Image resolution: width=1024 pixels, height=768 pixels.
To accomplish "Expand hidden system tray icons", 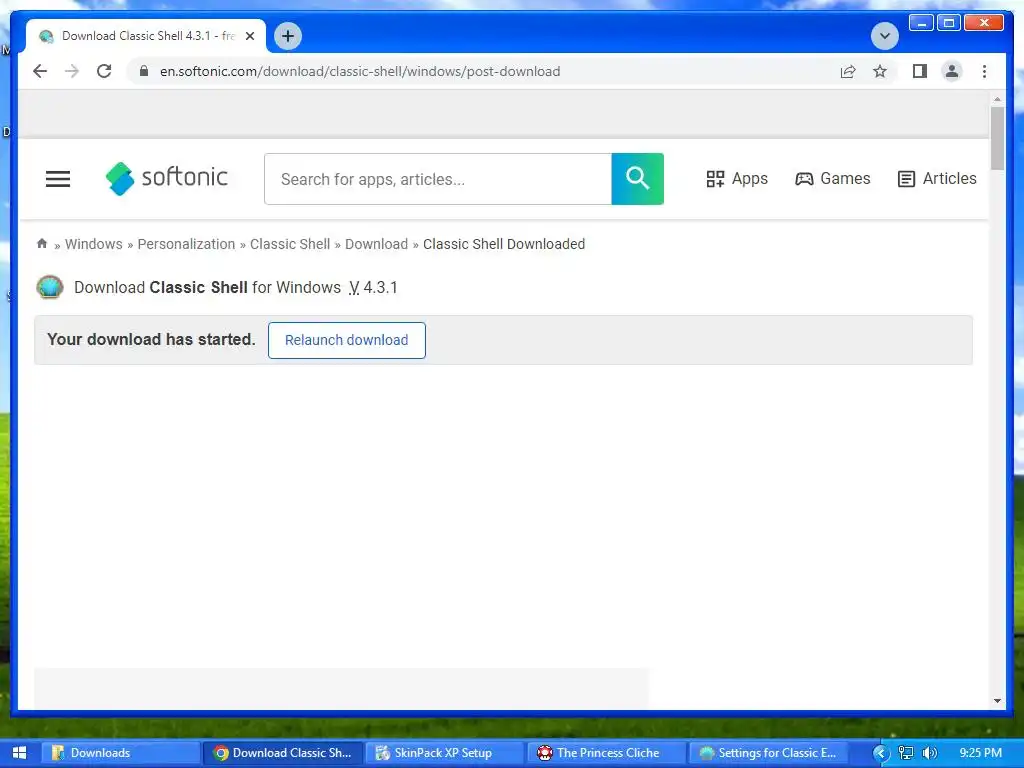I will point(880,753).
